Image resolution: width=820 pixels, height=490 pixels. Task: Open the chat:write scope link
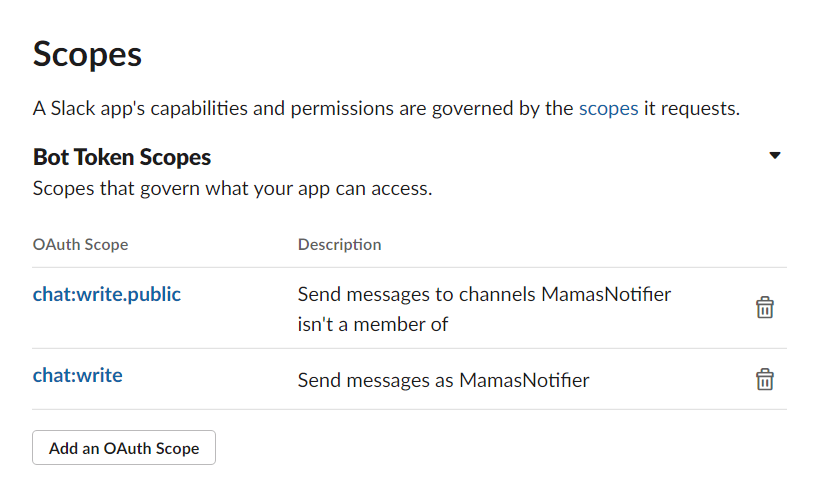[78, 376]
